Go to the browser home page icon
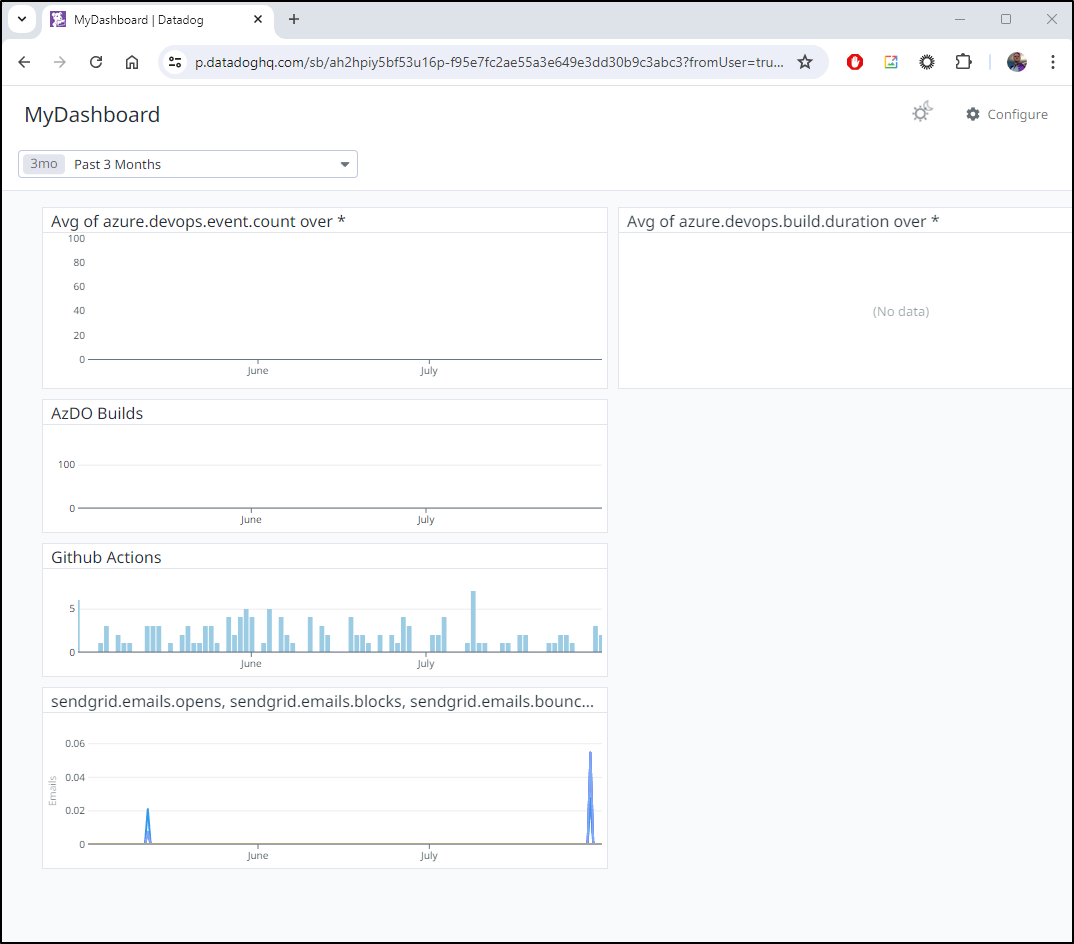This screenshot has height=944, width=1074. pos(132,62)
